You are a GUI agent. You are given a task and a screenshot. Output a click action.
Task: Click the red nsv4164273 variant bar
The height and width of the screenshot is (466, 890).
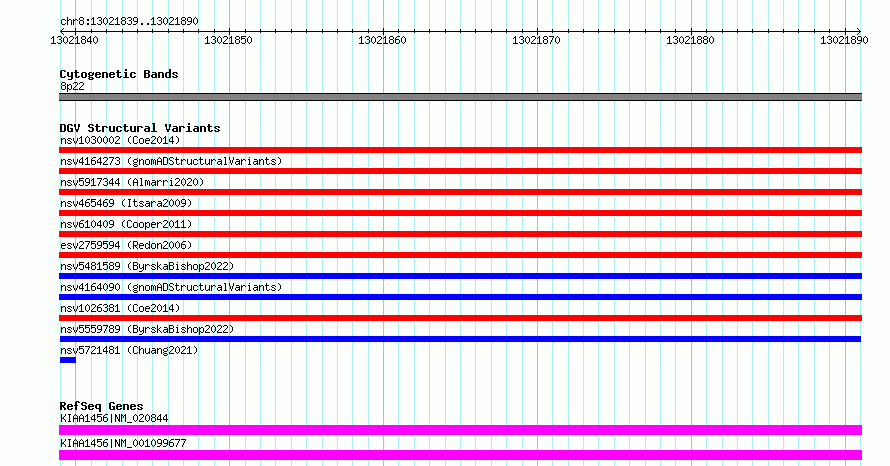click(460, 171)
